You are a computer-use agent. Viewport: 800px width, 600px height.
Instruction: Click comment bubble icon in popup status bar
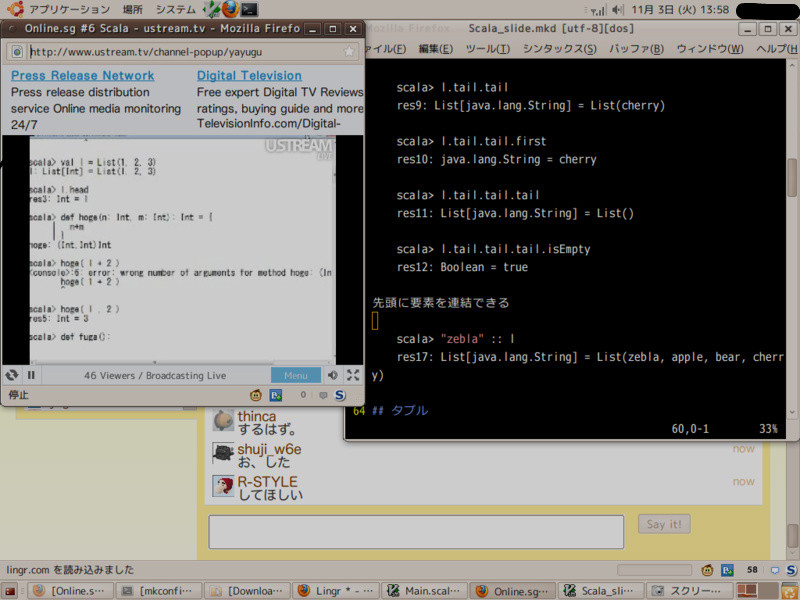tap(323, 395)
